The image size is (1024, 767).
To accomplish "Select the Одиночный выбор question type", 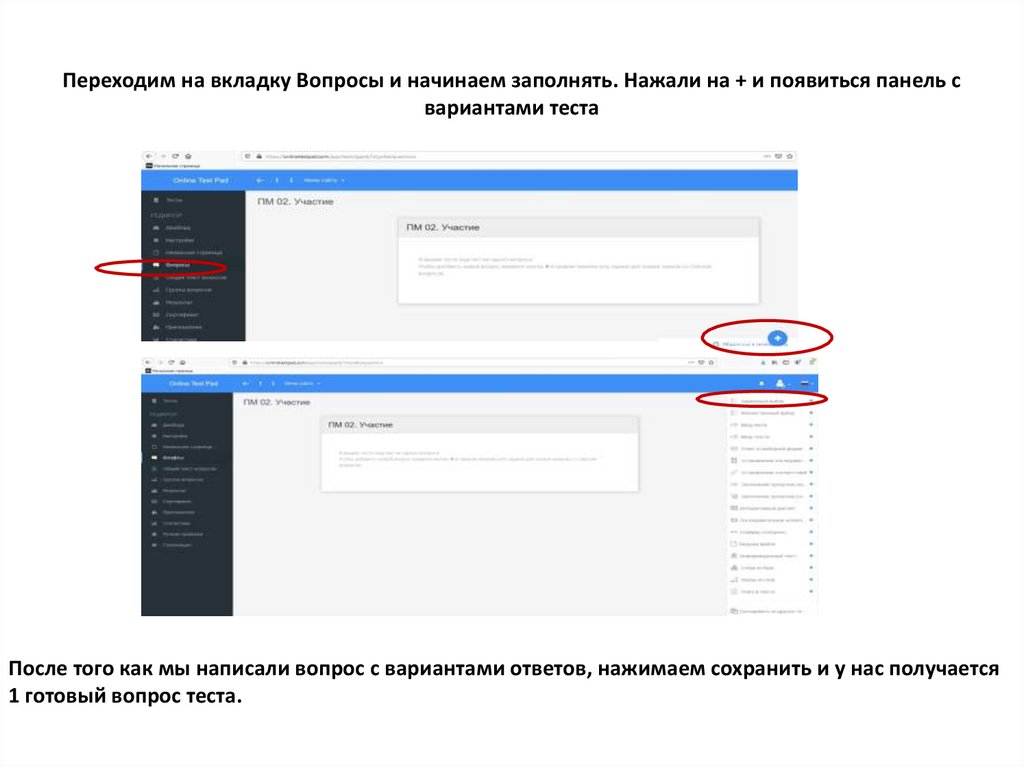I will (771, 401).
